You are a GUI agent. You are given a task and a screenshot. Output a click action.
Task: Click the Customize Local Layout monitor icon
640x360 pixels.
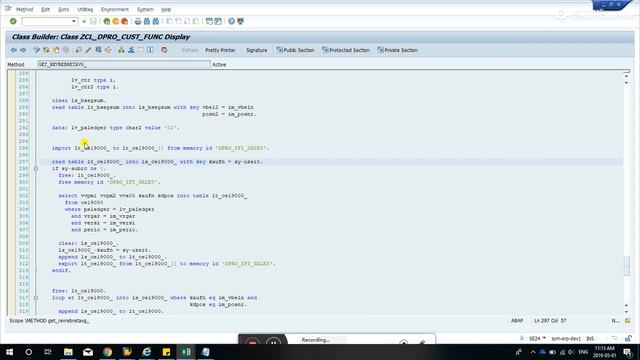coord(240,21)
